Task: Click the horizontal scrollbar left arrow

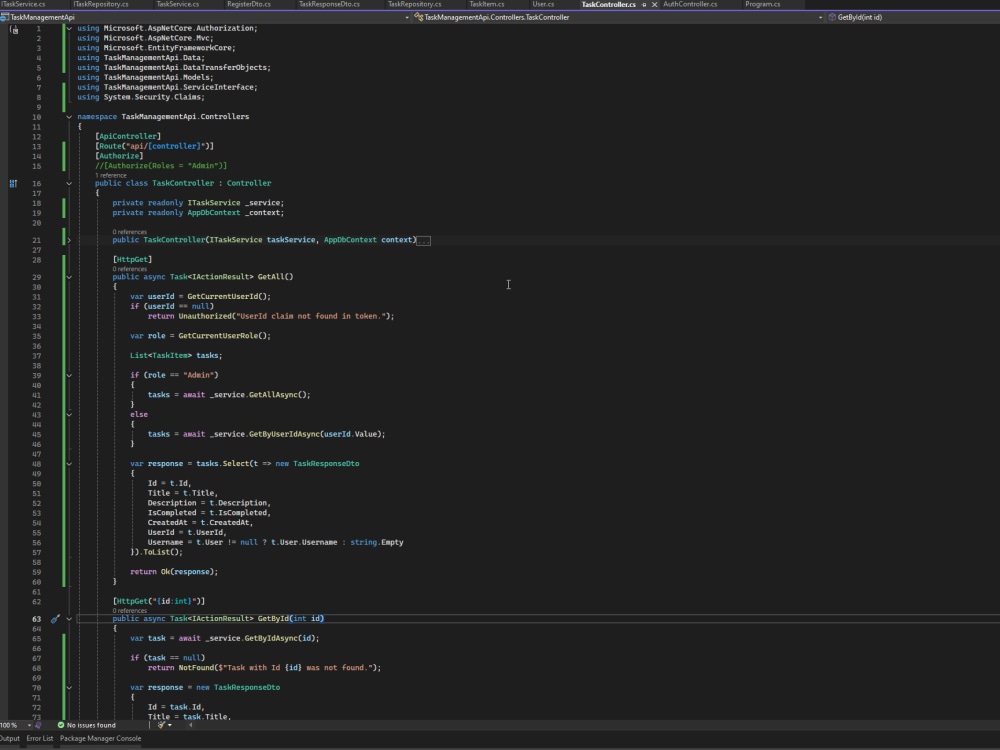Action: [x=190, y=725]
